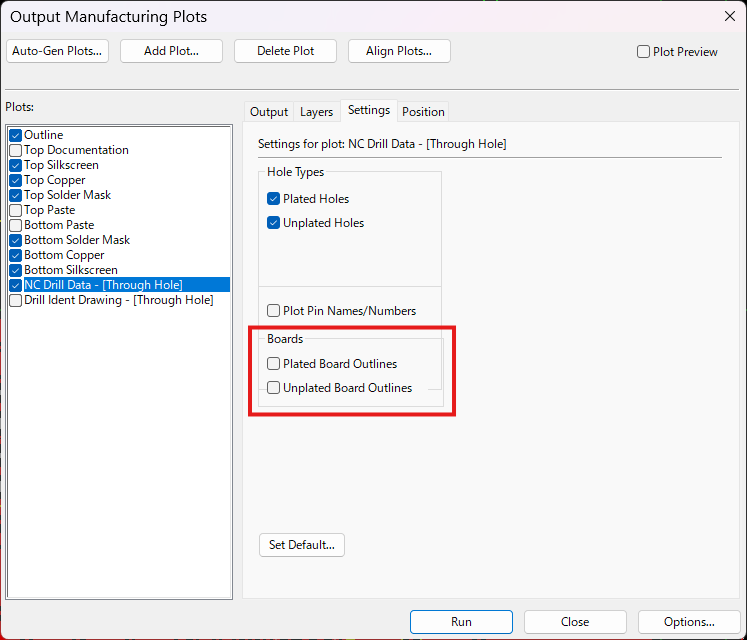Open the Align Plots dialog
The image size is (747, 640).
pyautogui.click(x=399, y=51)
